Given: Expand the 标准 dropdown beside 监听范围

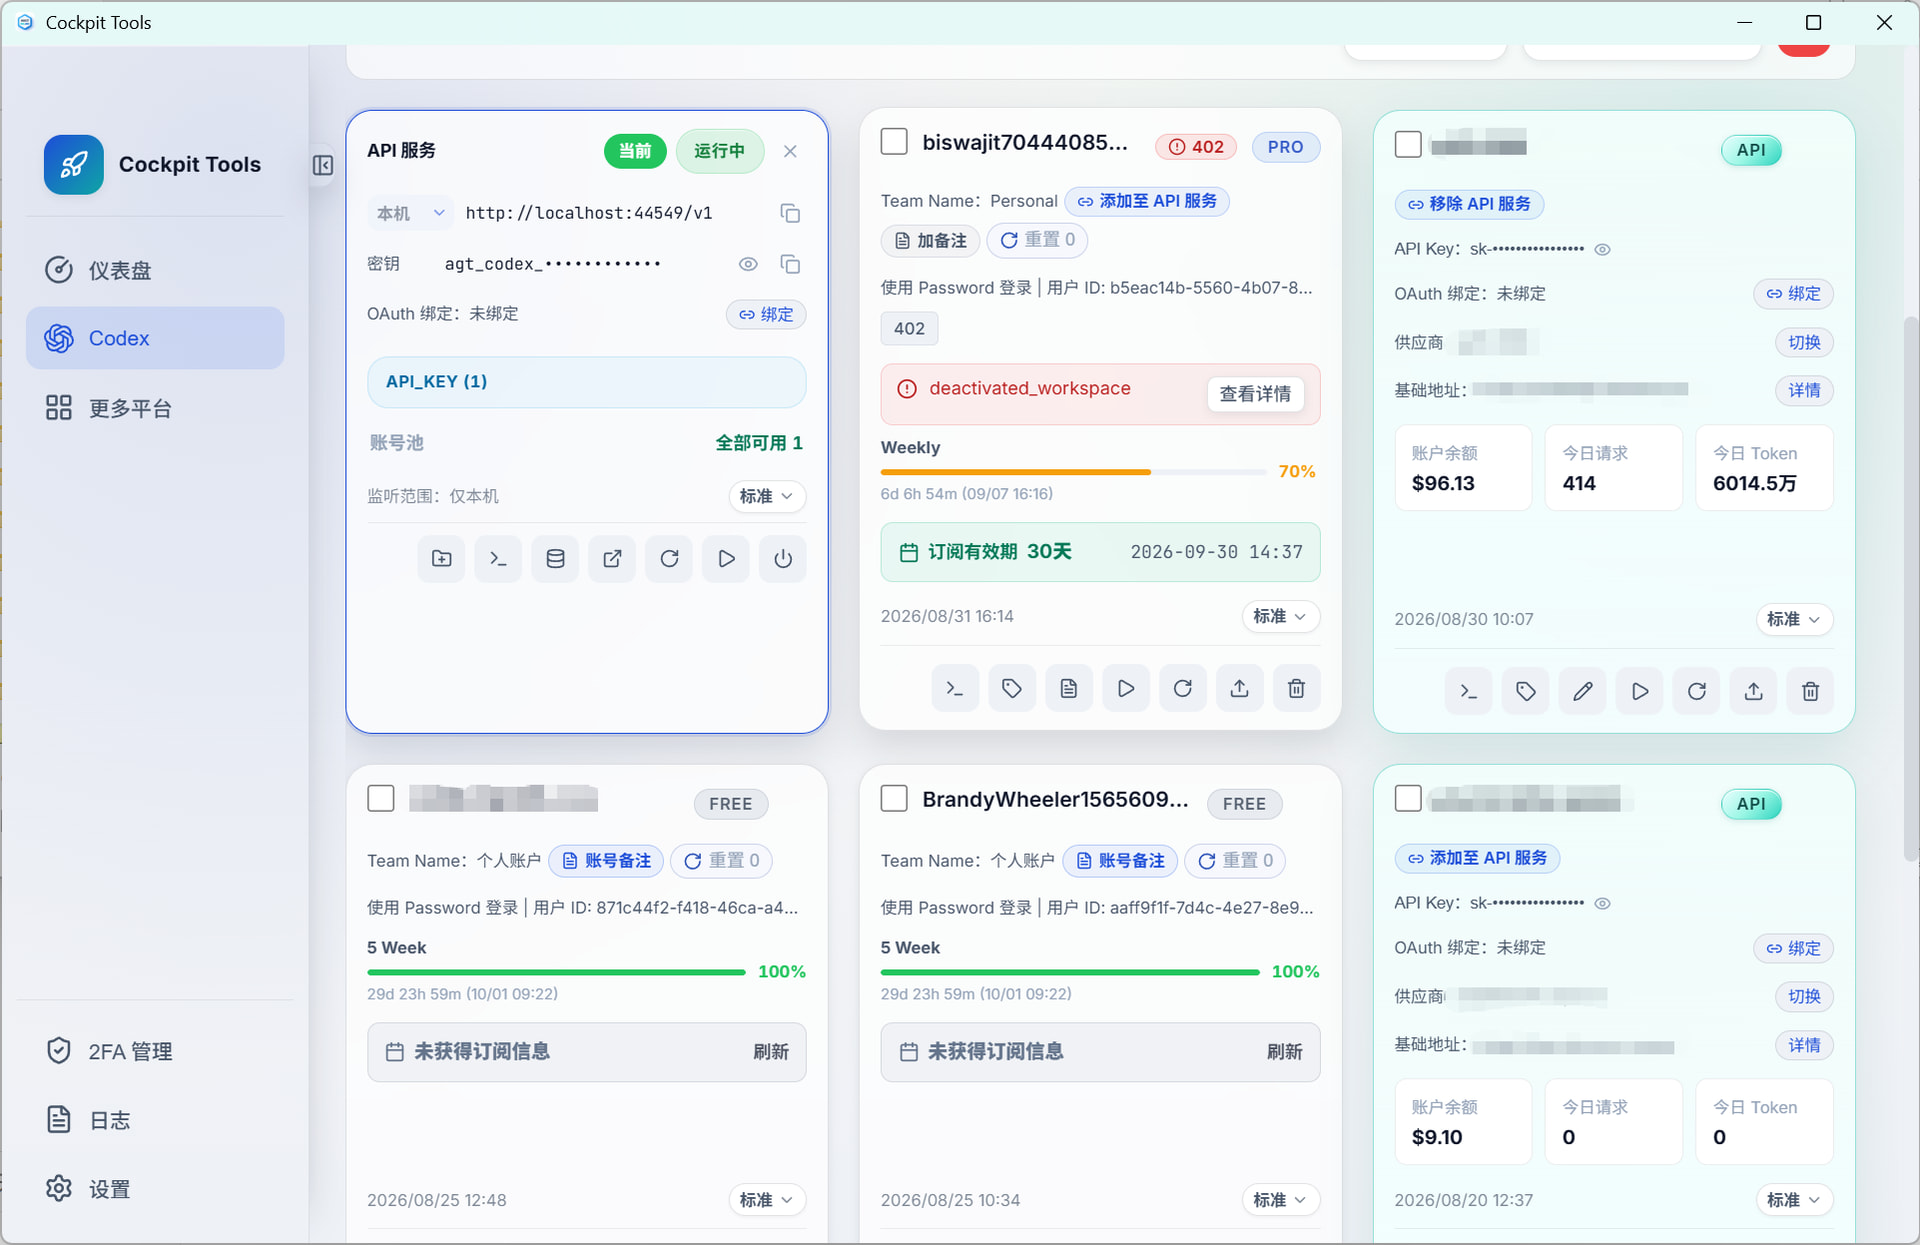Looking at the screenshot, I should (766, 496).
